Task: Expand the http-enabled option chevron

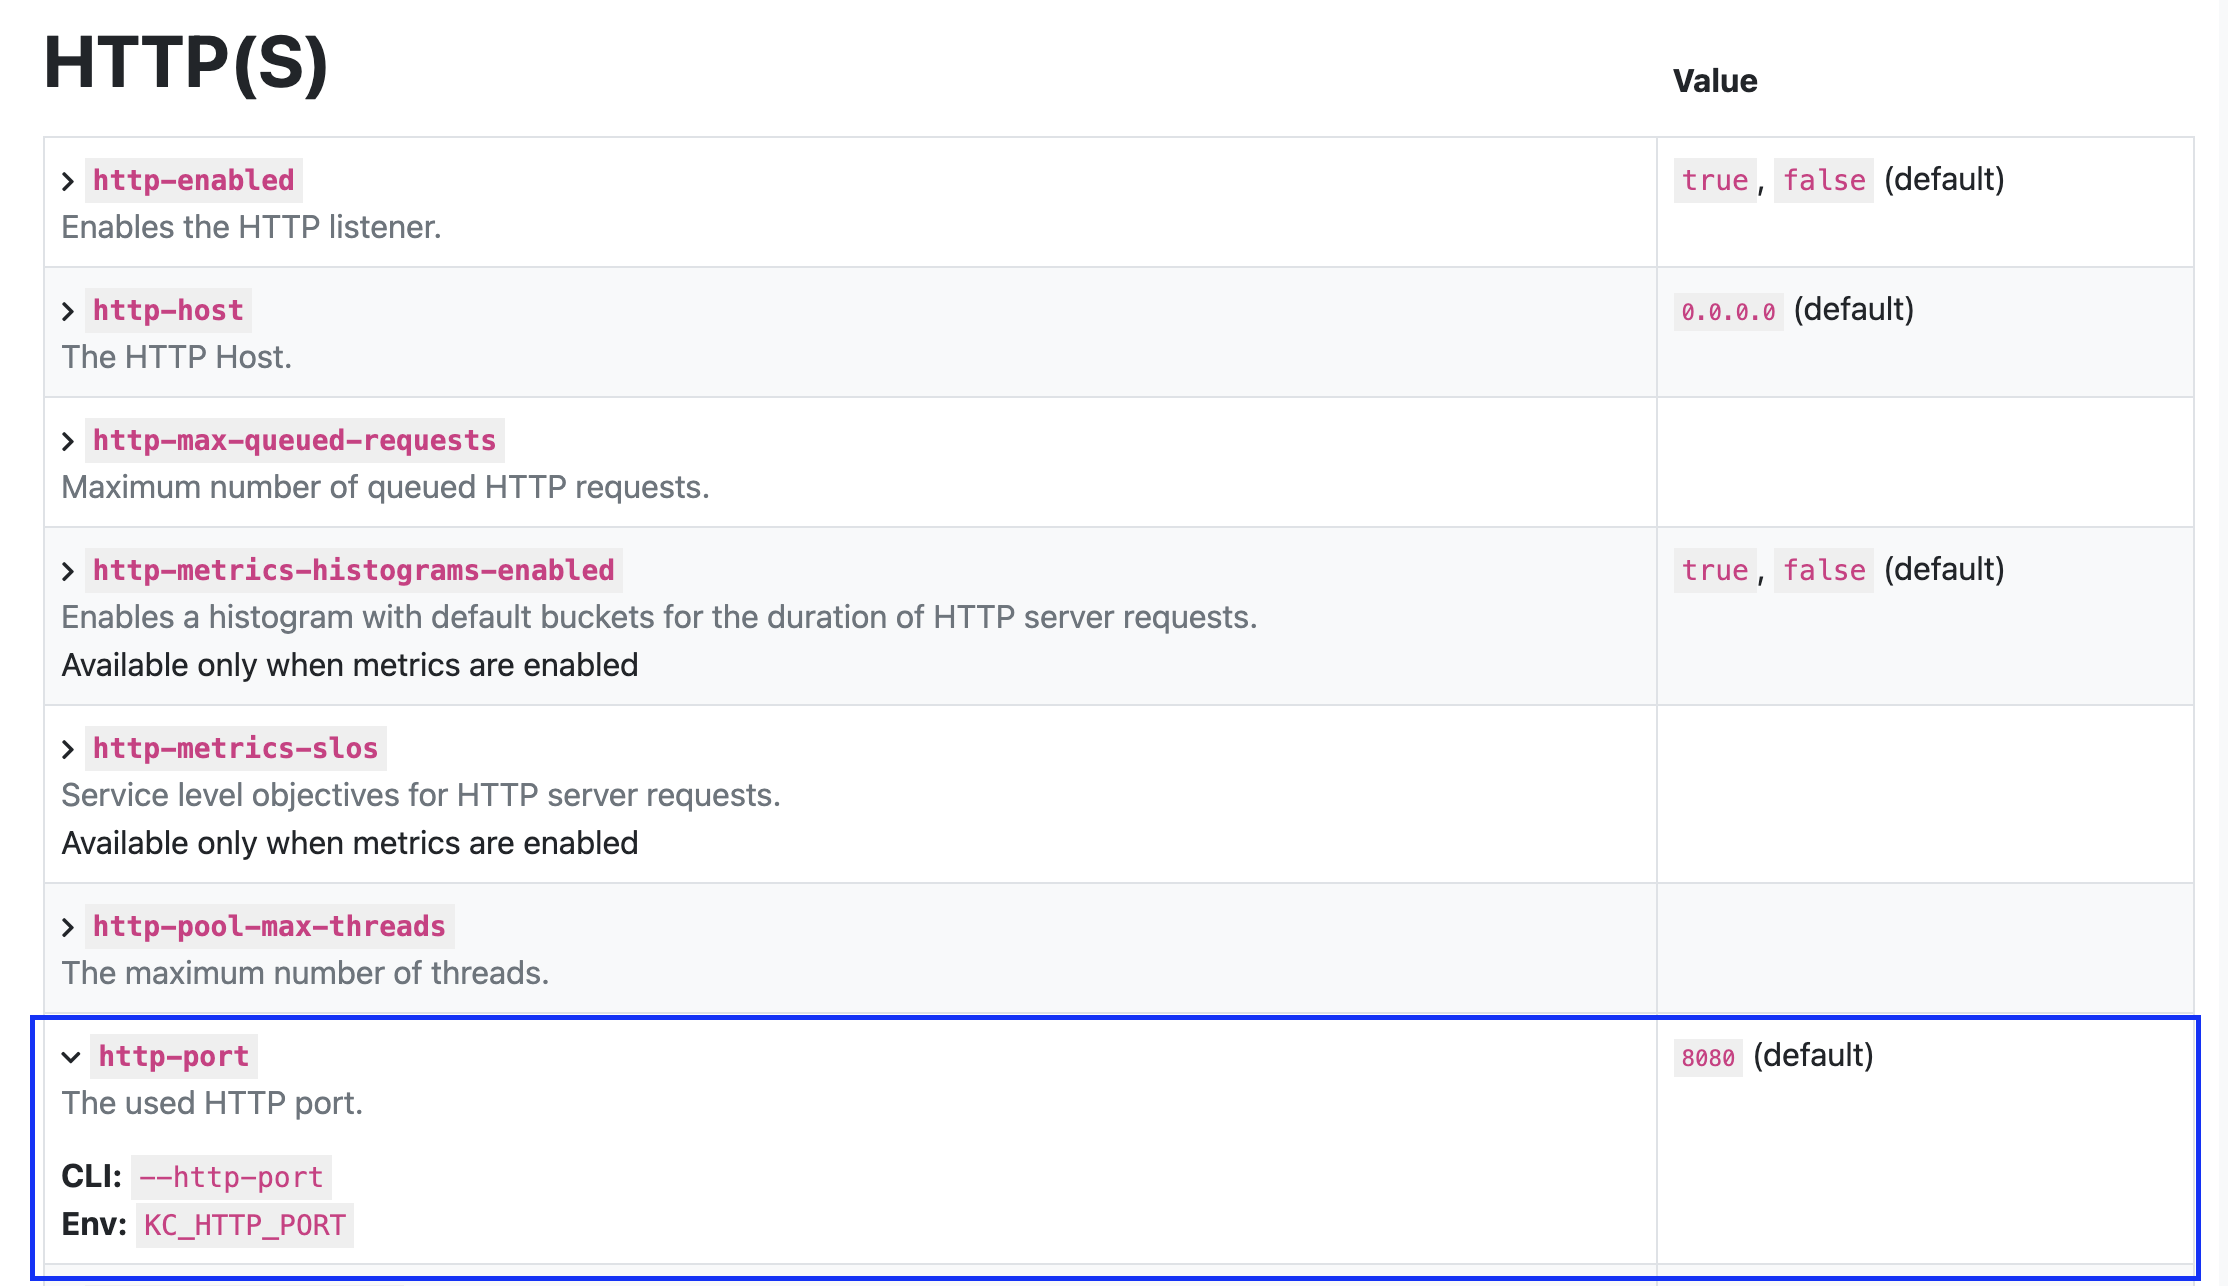Action: (68, 181)
